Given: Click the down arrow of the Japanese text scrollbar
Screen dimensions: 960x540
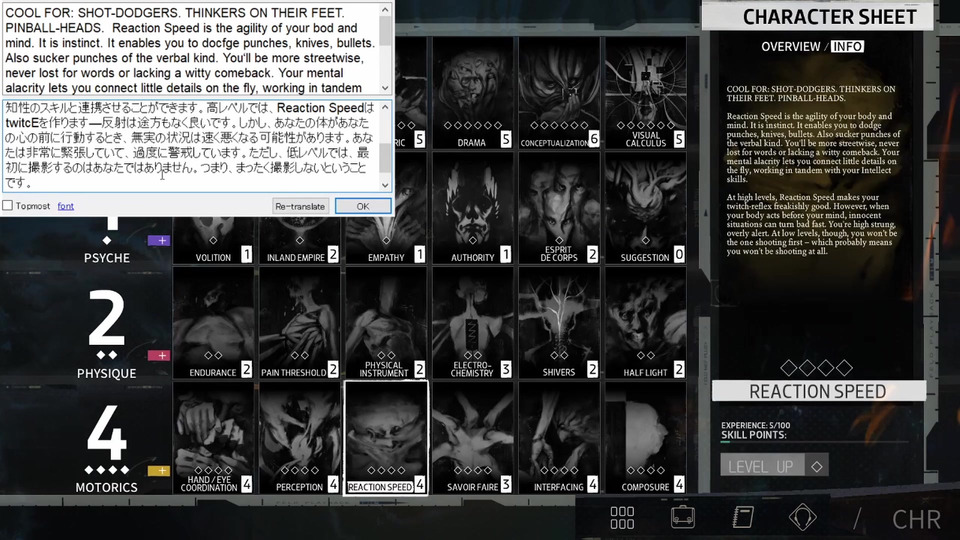Looking at the screenshot, I should click(x=385, y=185).
